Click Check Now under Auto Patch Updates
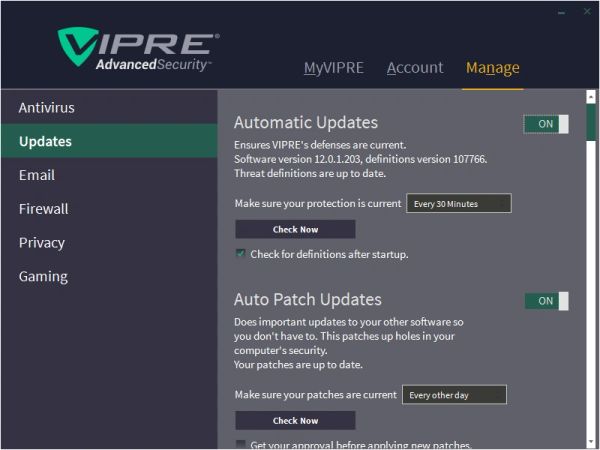The height and width of the screenshot is (450, 600). (x=295, y=421)
